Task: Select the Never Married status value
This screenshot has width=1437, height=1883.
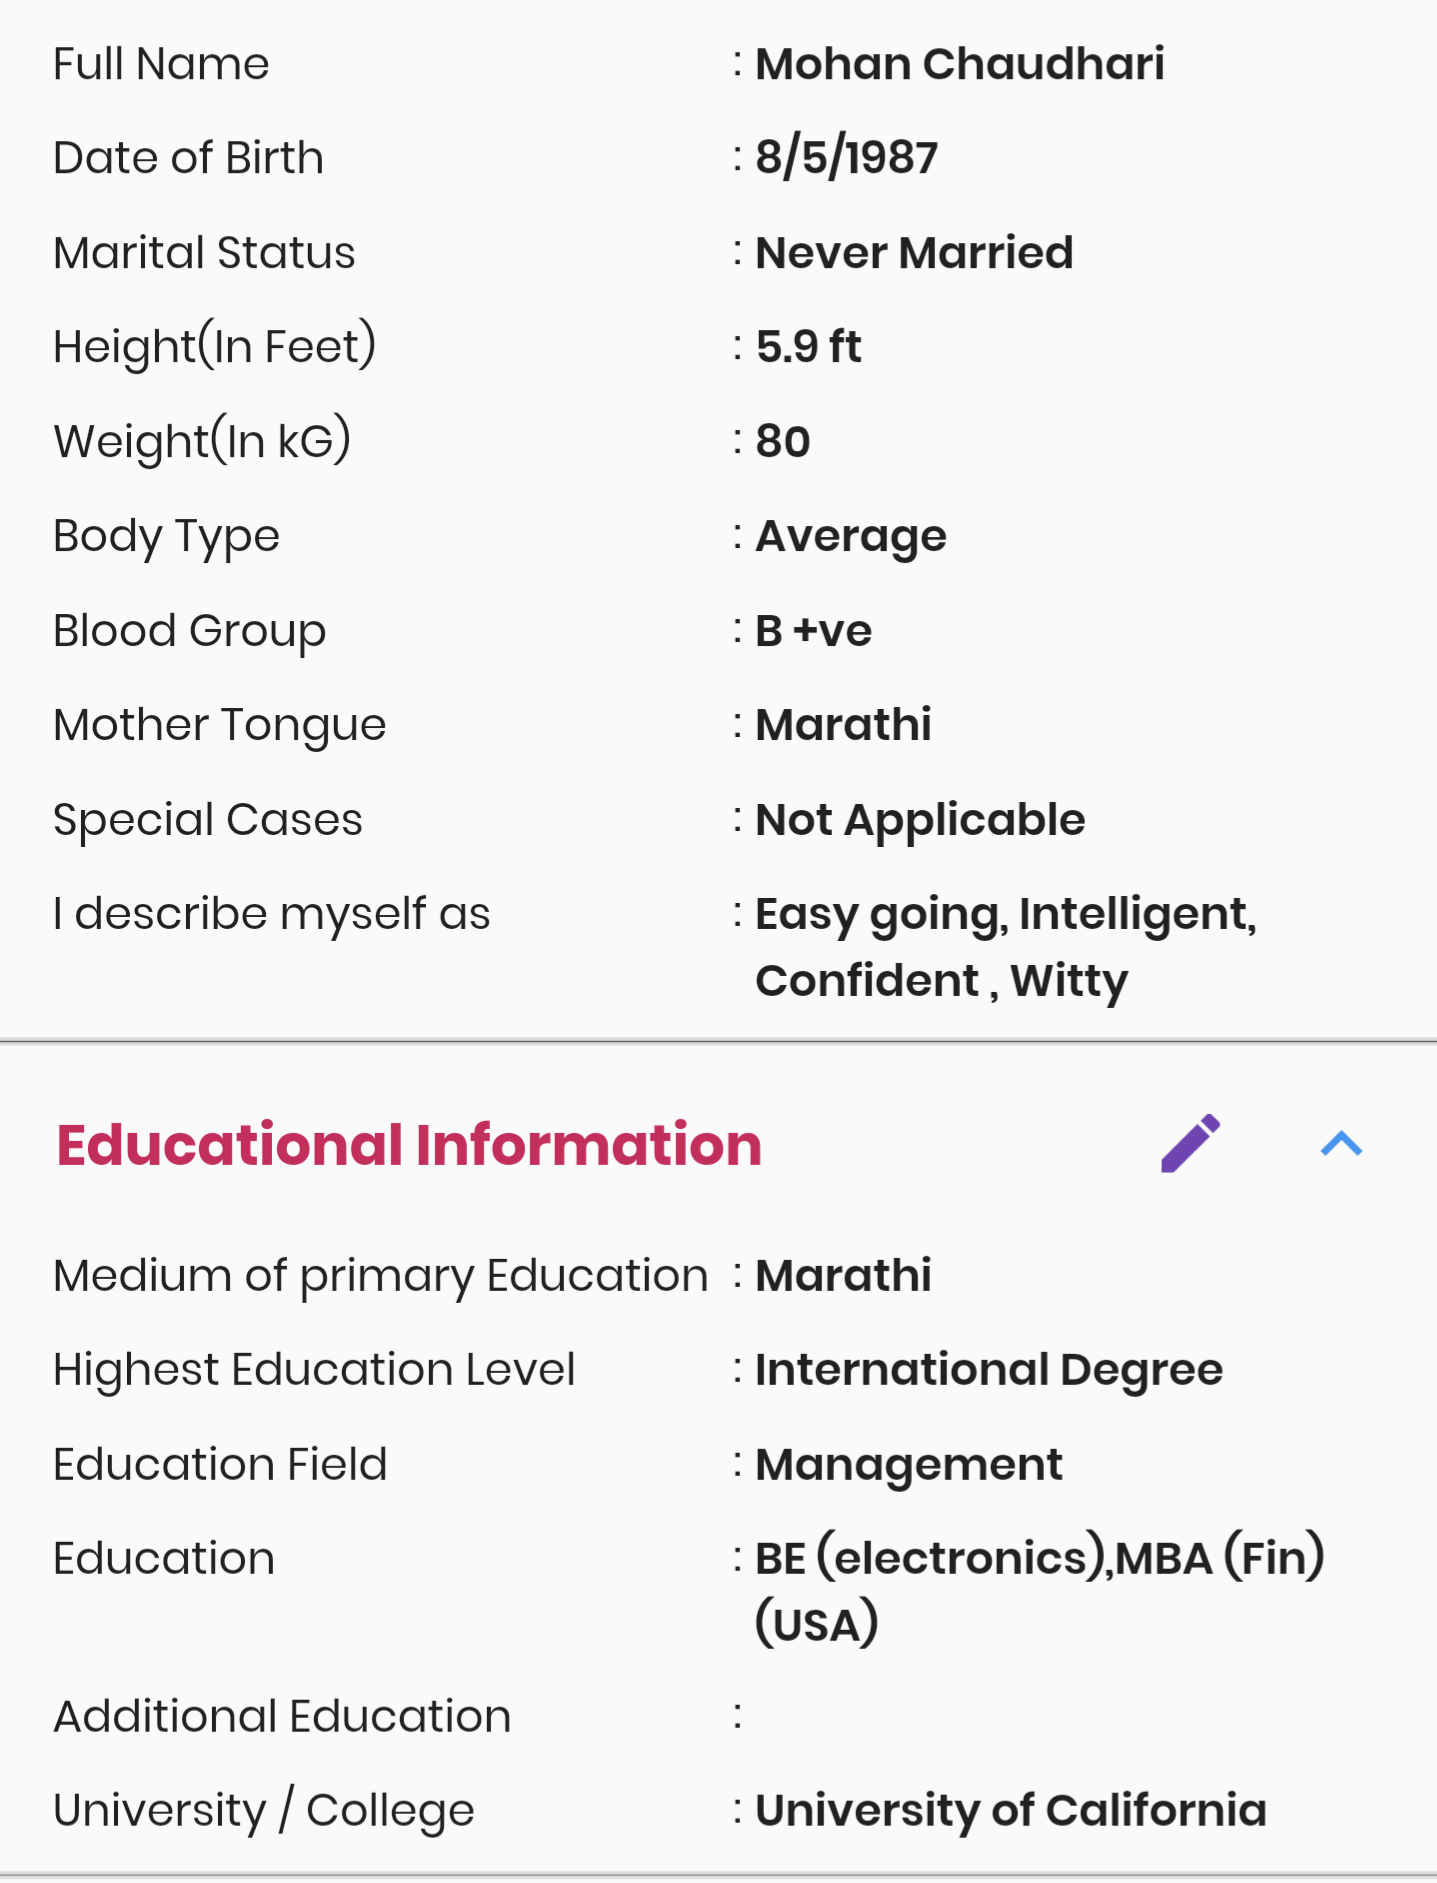Action: click(914, 252)
